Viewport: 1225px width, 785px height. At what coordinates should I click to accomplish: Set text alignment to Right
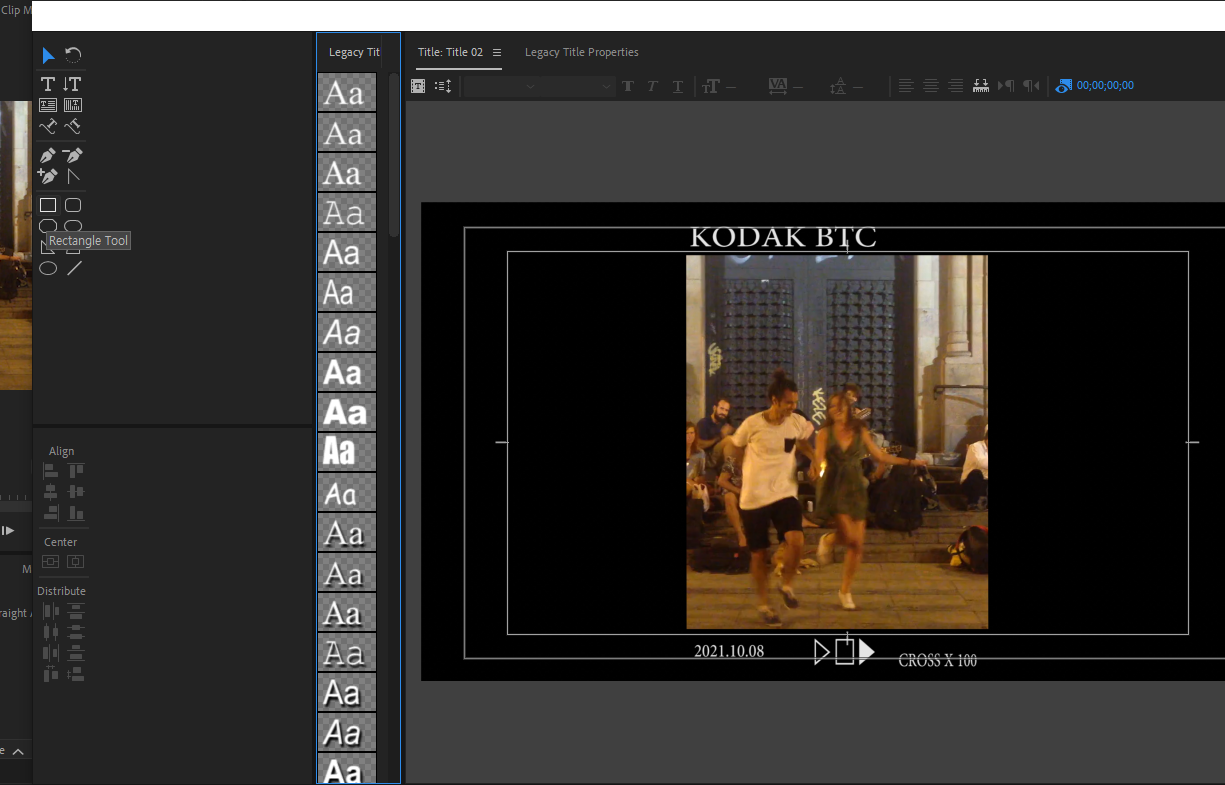coord(956,86)
